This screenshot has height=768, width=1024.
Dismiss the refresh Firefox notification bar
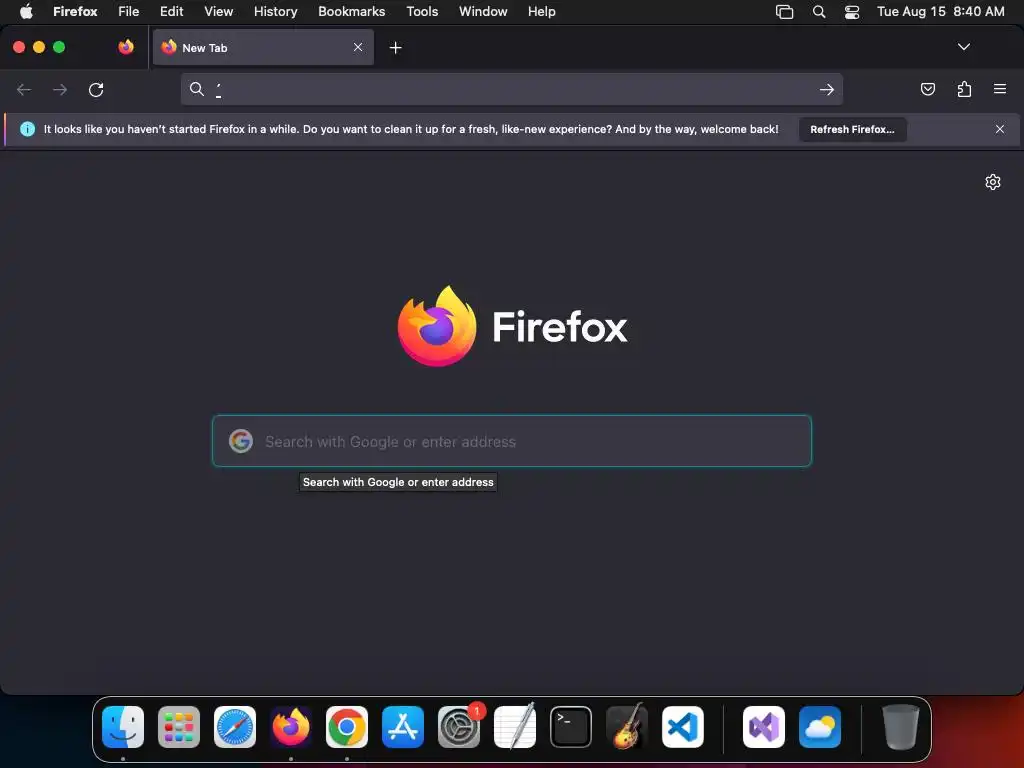1000,129
